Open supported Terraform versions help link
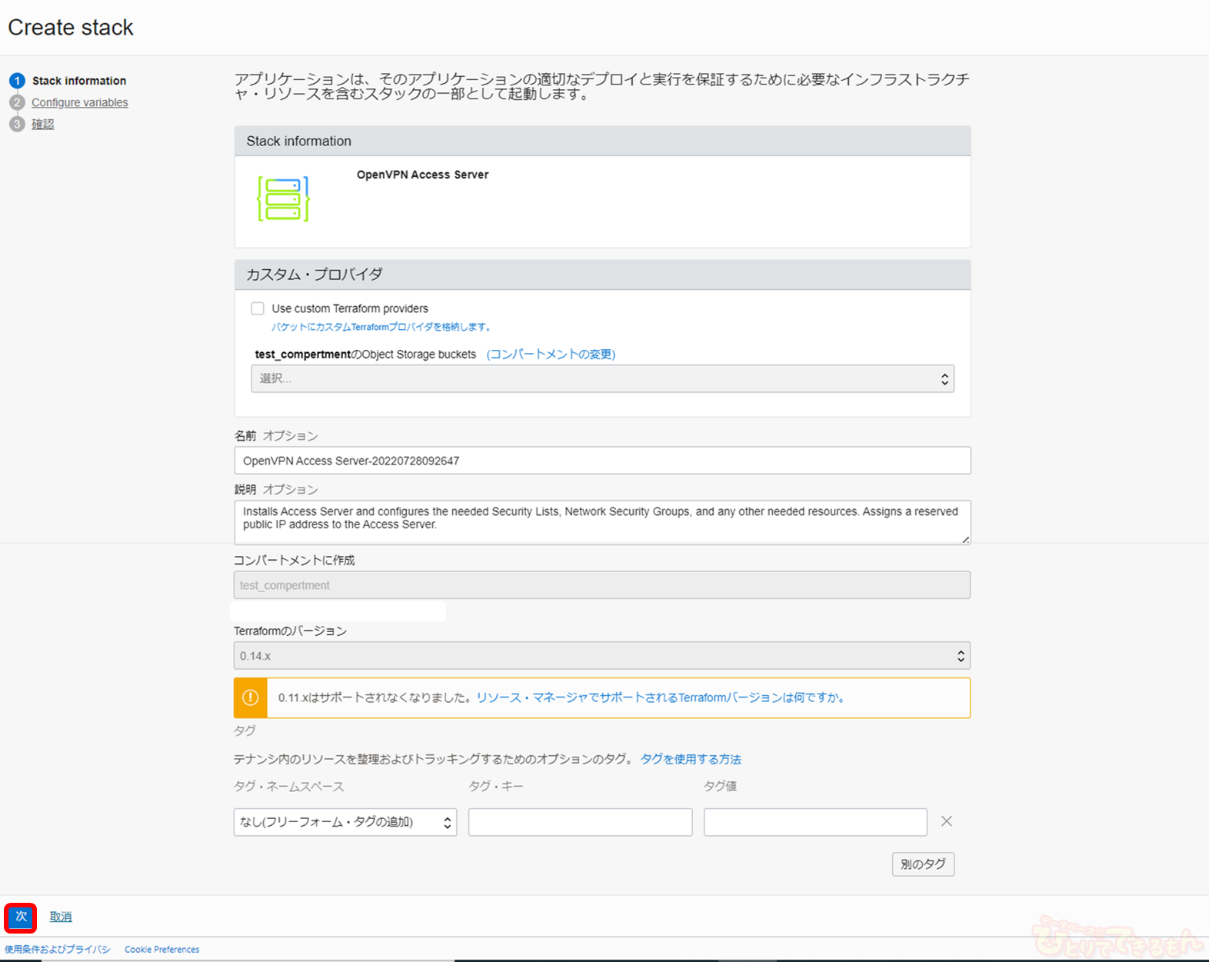This screenshot has width=1209, height=962. click(661, 698)
